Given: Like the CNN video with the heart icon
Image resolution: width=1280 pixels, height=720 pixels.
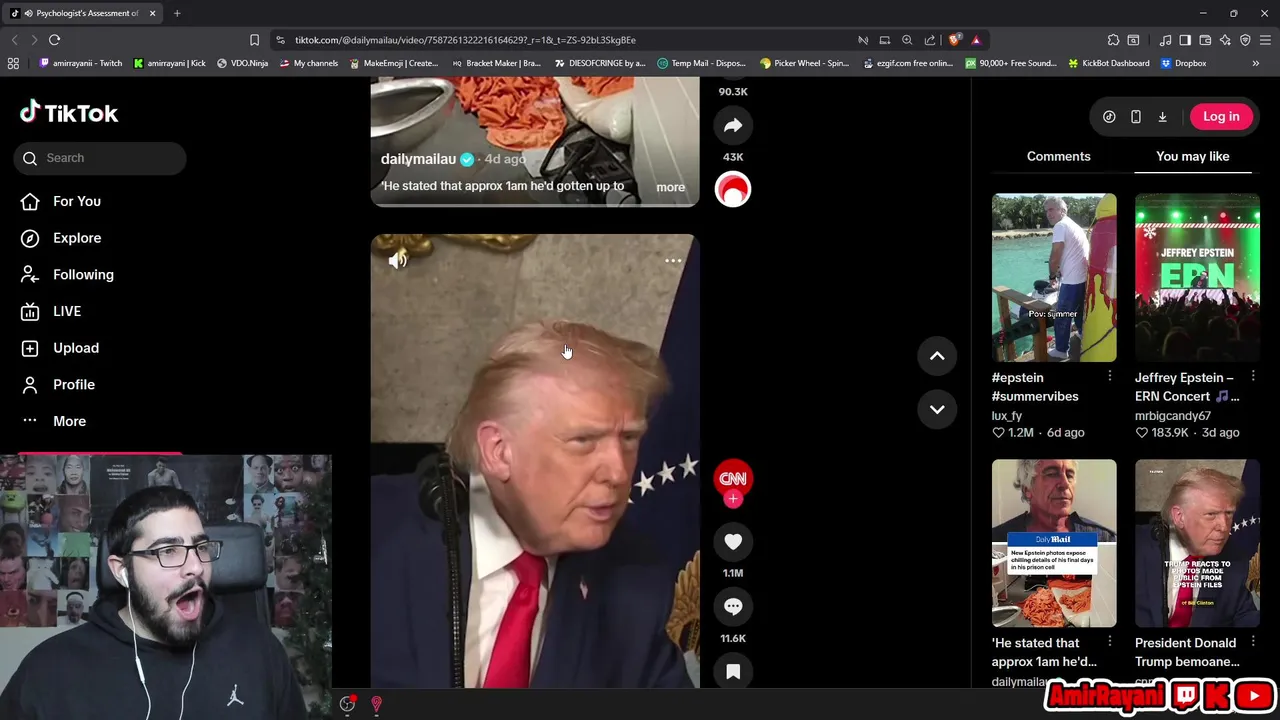Looking at the screenshot, I should click(733, 541).
